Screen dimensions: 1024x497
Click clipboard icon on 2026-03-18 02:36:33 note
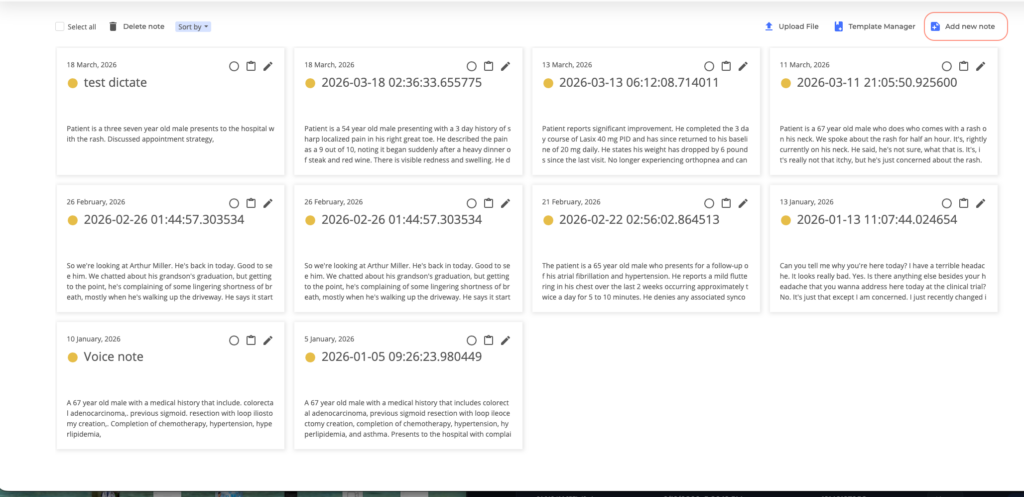(x=488, y=66)
